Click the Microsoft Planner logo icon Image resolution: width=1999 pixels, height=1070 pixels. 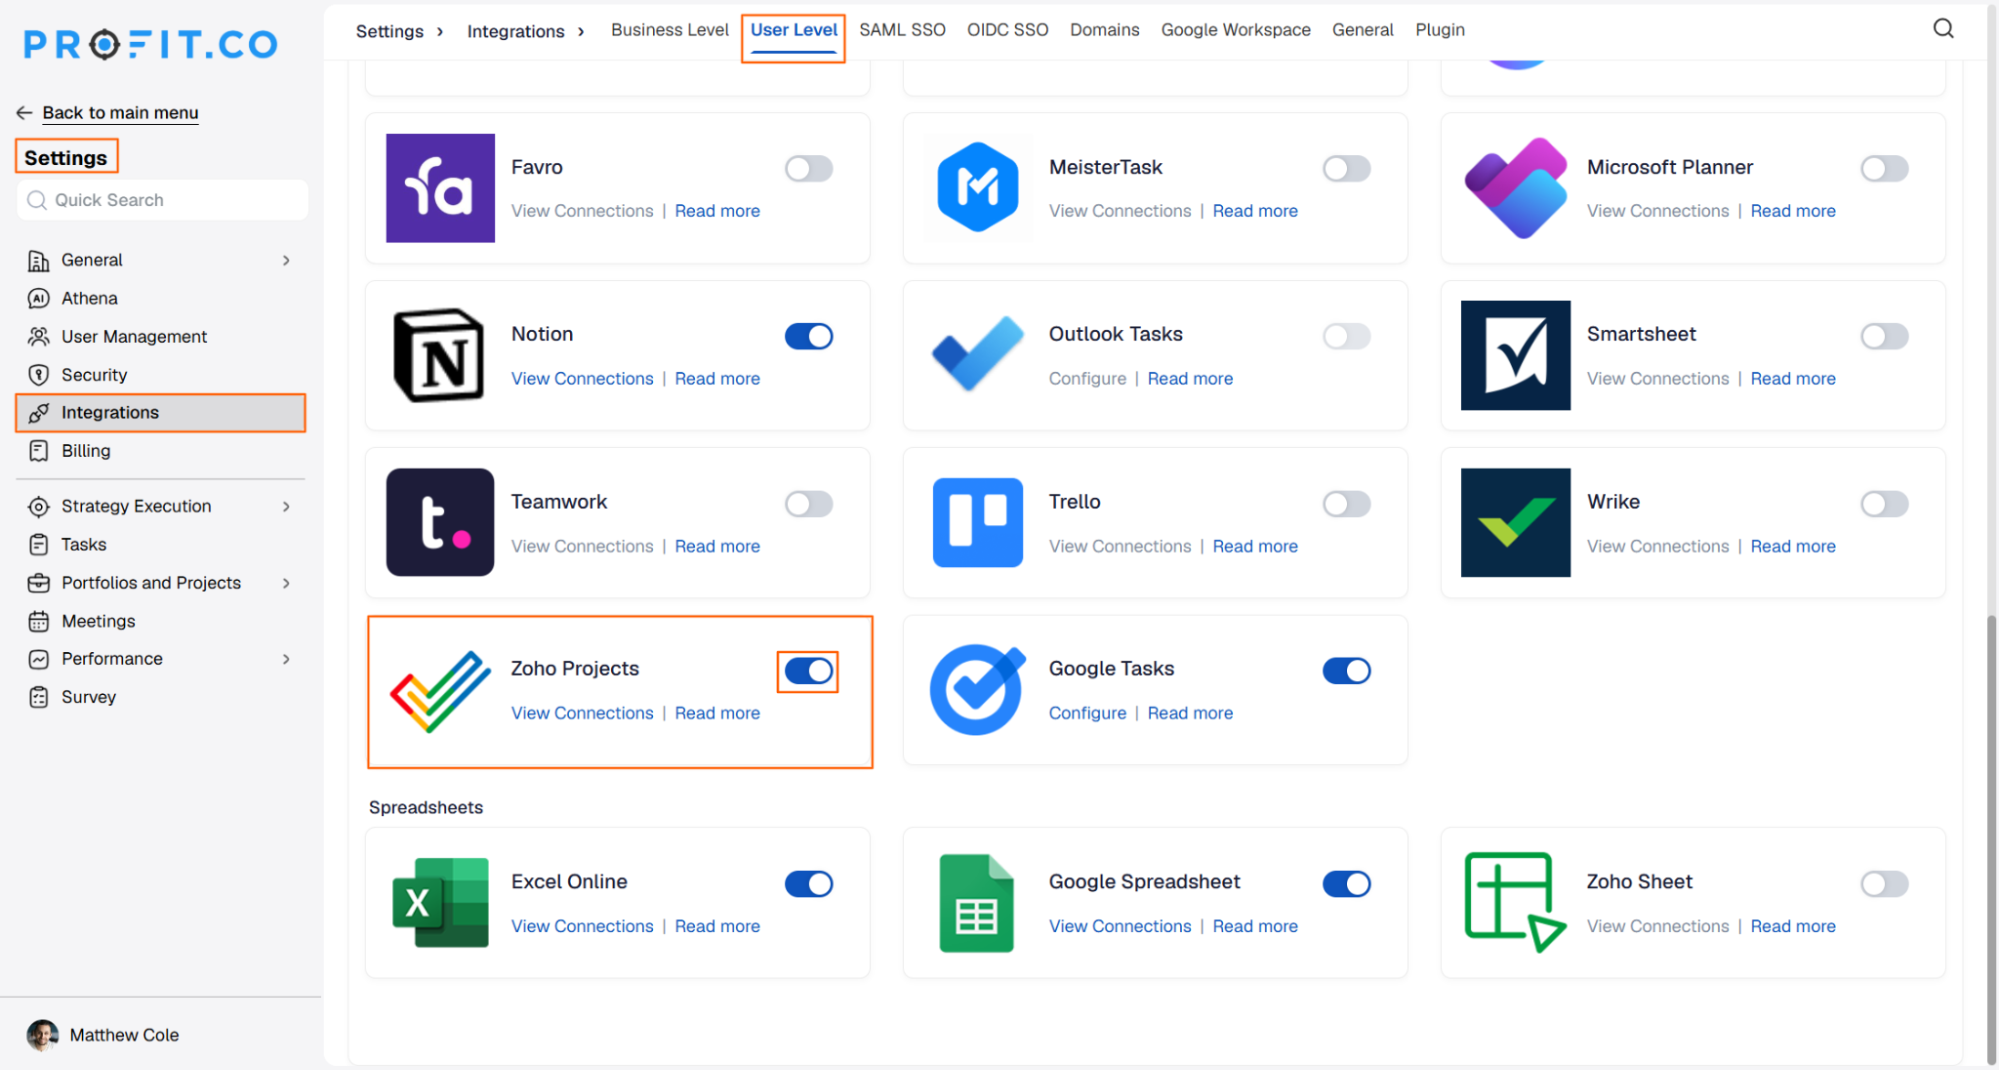(x=1515, y=188)
